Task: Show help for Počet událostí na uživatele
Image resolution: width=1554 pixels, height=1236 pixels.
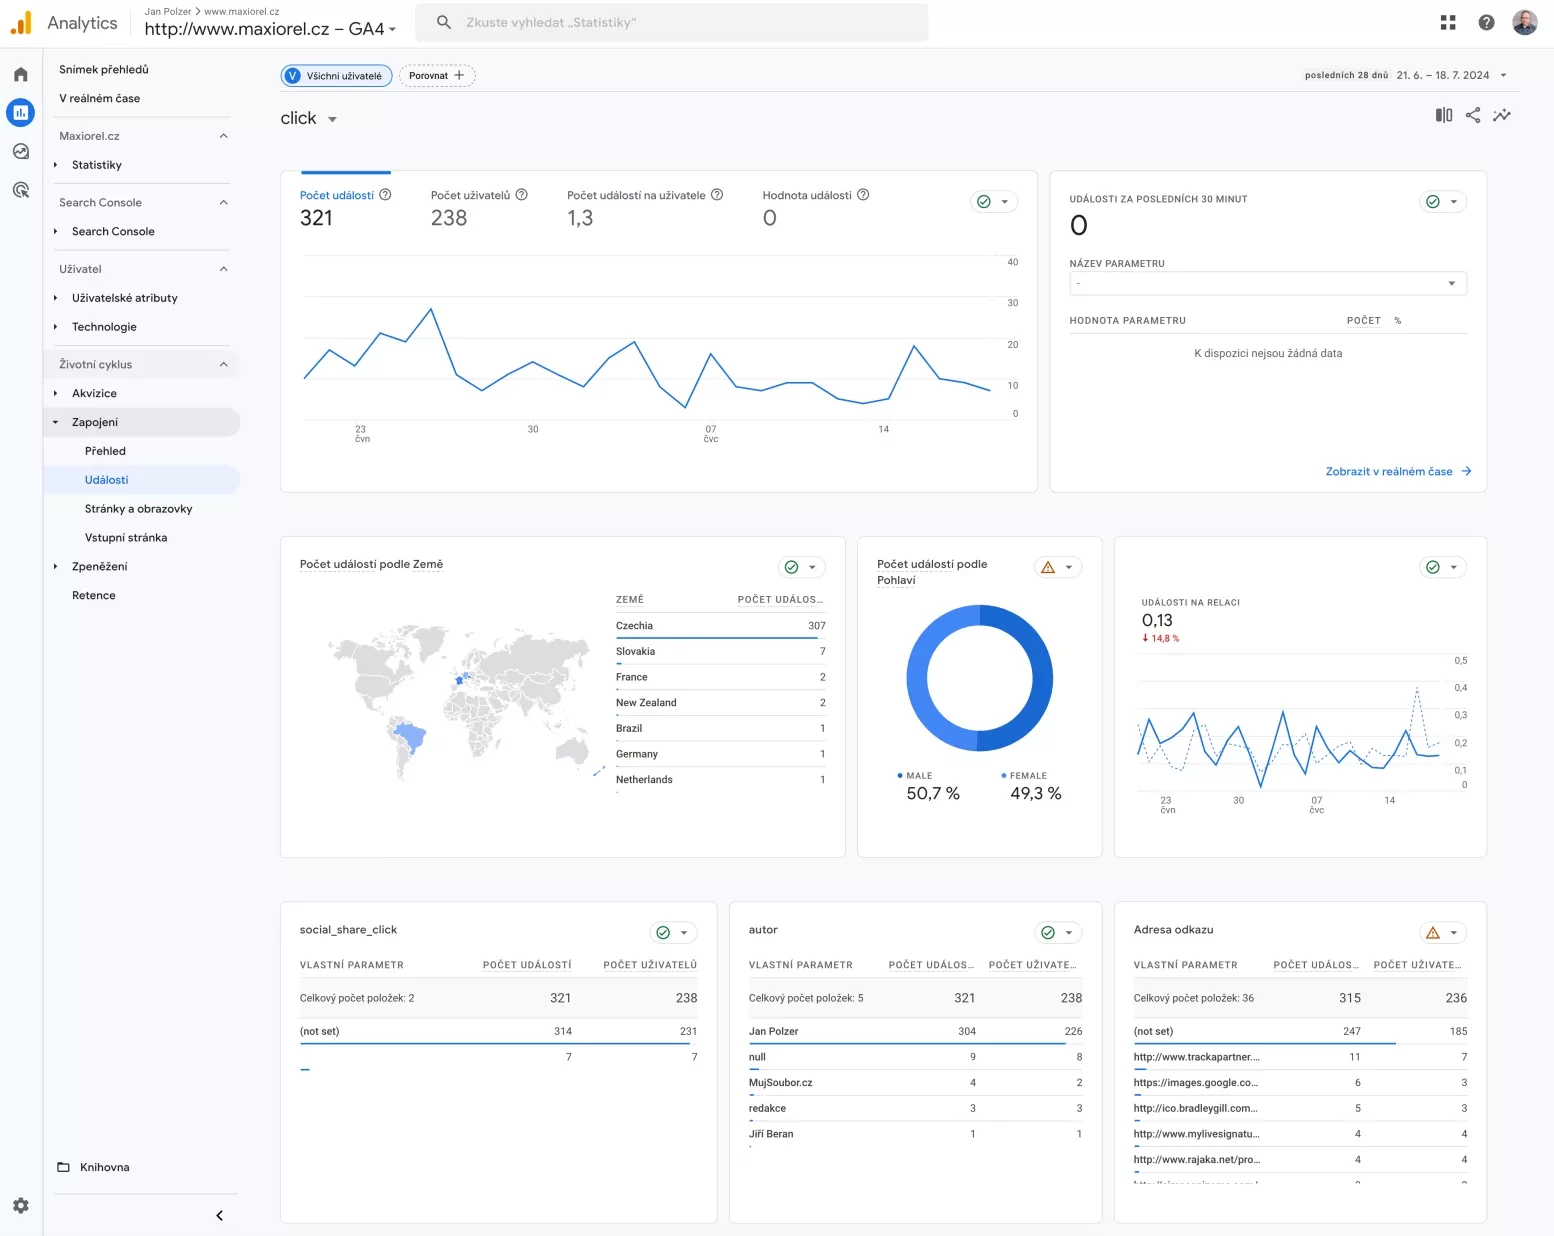Action: pyautogui.click(x=717, y=195)
